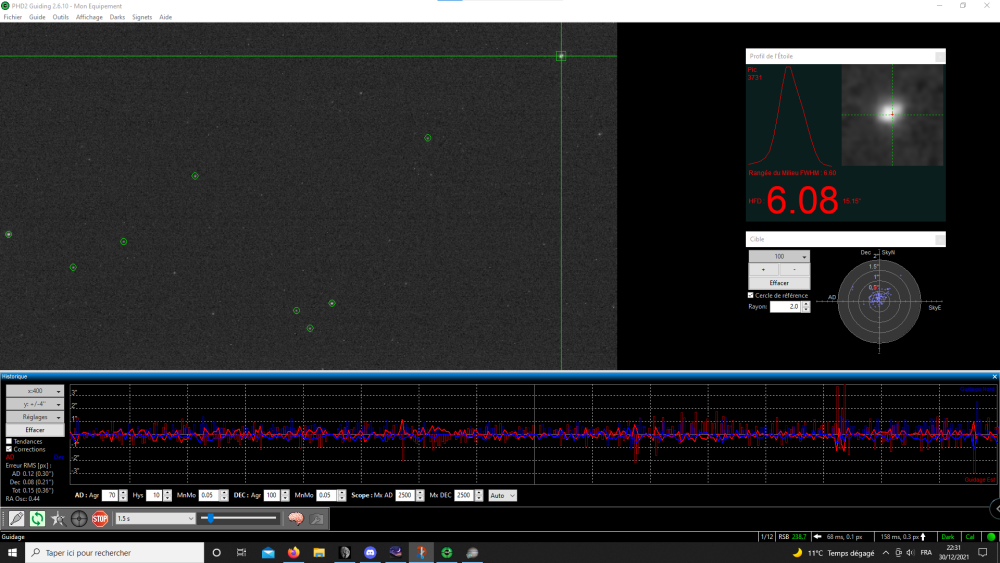Viewport: 1000px width, 563px height.
Task: Open advanced settings brain icon
Action: tap(295, 519)
